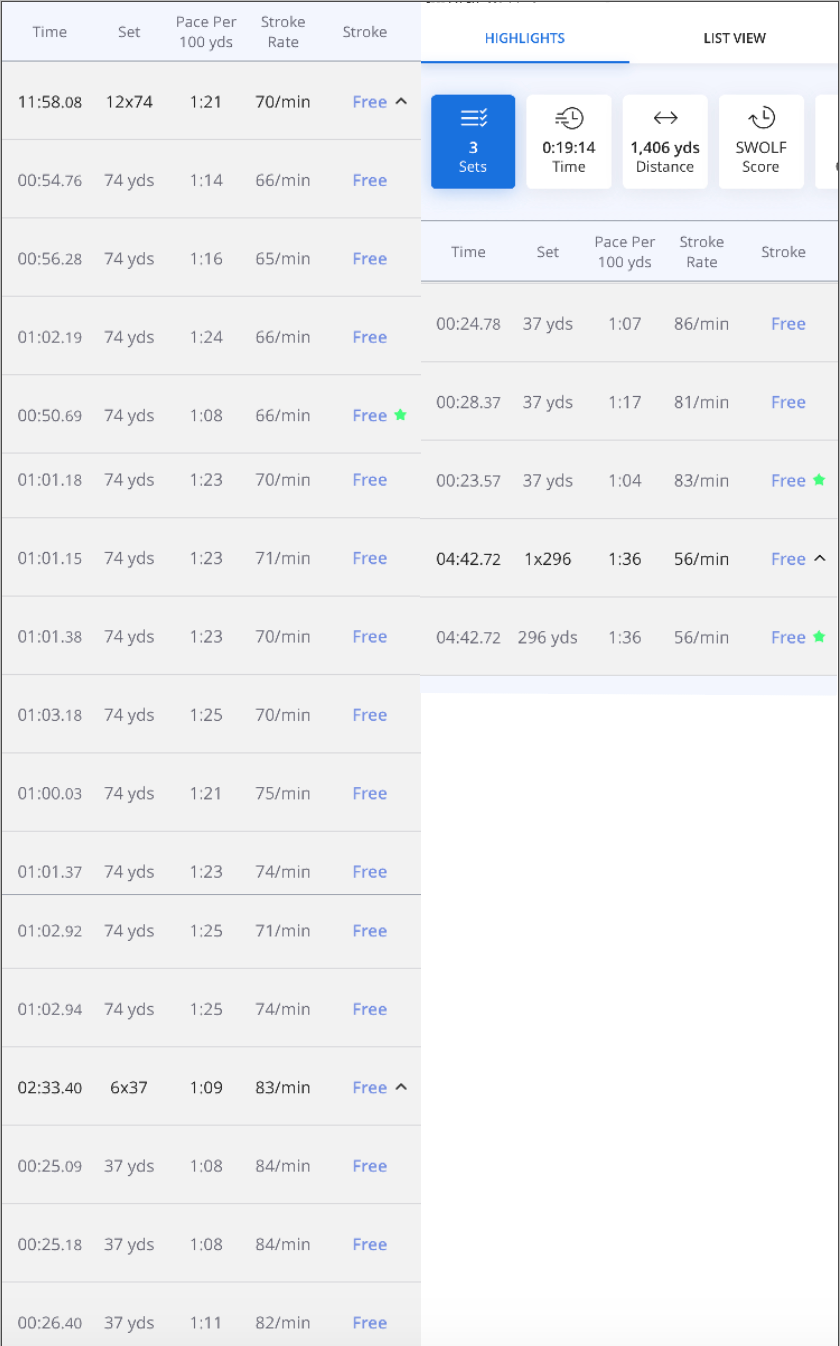Click Free link on 00:28.37 lap
Image resolution: width=840 pixels, height=1346 pixels.
coord(788,402)
